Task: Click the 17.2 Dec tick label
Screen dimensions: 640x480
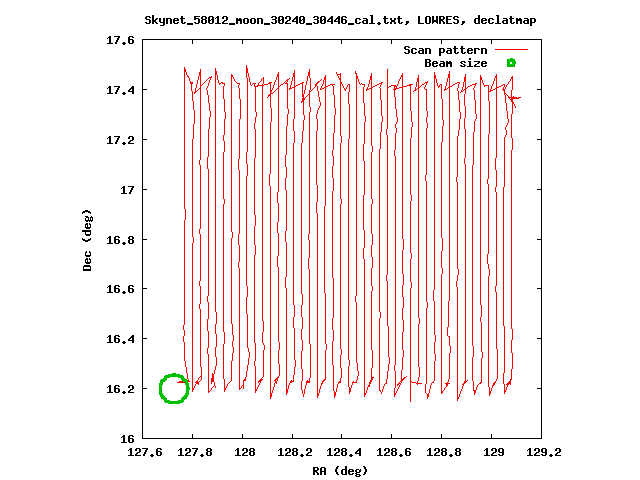Action: point(120,140)
